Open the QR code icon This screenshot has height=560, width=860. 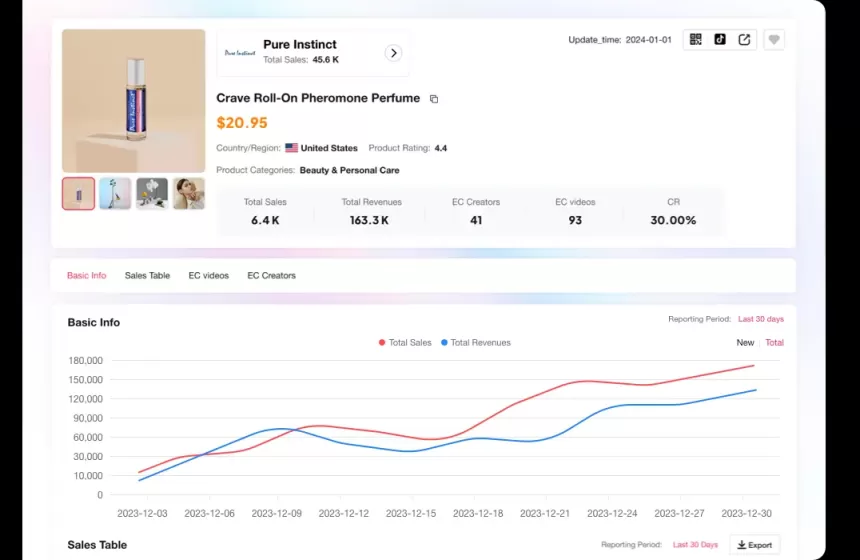pos(696,40)
